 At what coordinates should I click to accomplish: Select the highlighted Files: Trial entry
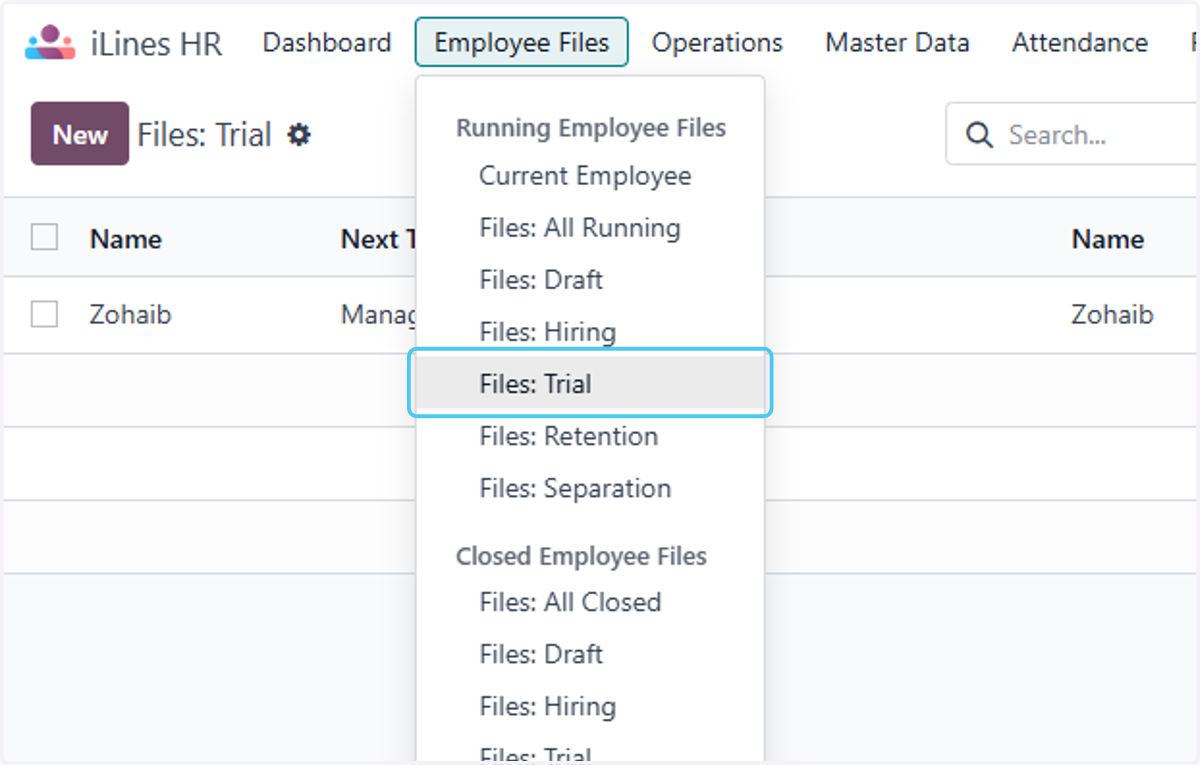click(x=590, y=384)
